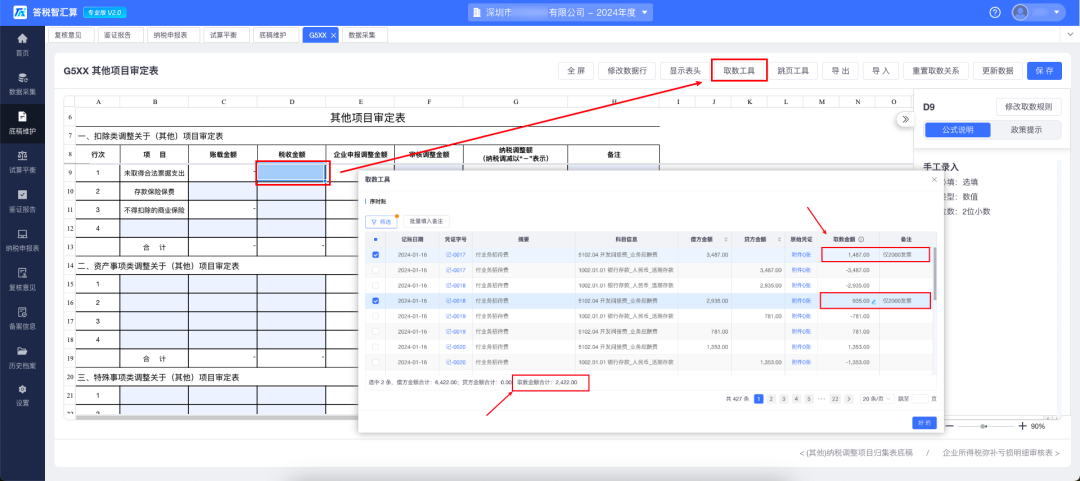Open 试算平衡 in the left sidebar
The image size is (1080, 481).
coord(22,161)
